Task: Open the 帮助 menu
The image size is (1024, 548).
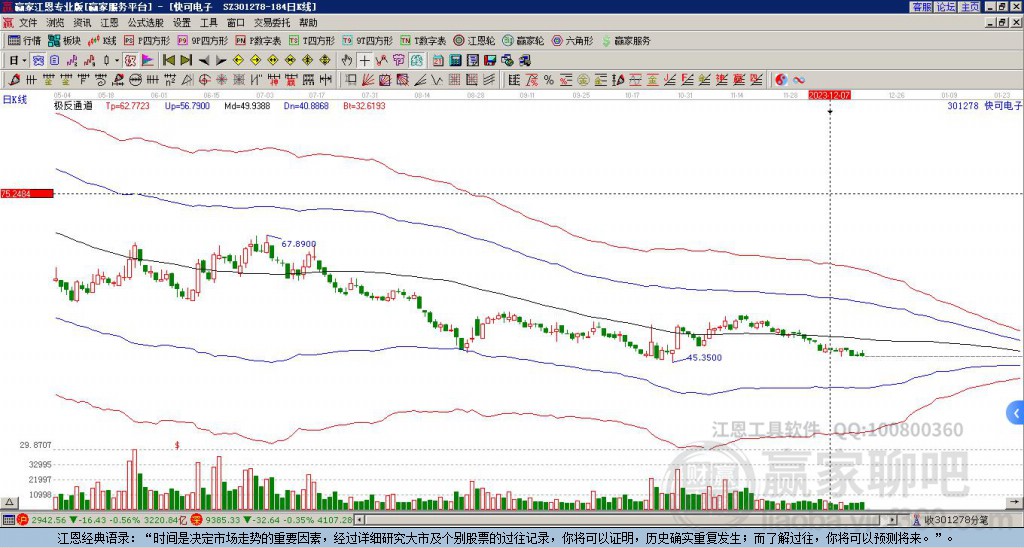Action: click(308, 23)
